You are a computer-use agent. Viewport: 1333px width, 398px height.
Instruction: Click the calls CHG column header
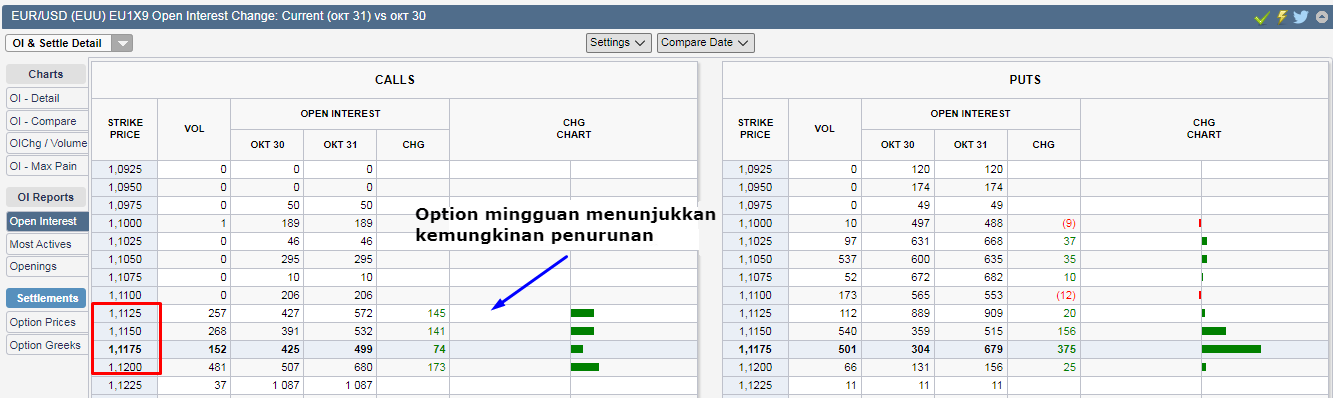pyautogui.click(x=413, y=145)
